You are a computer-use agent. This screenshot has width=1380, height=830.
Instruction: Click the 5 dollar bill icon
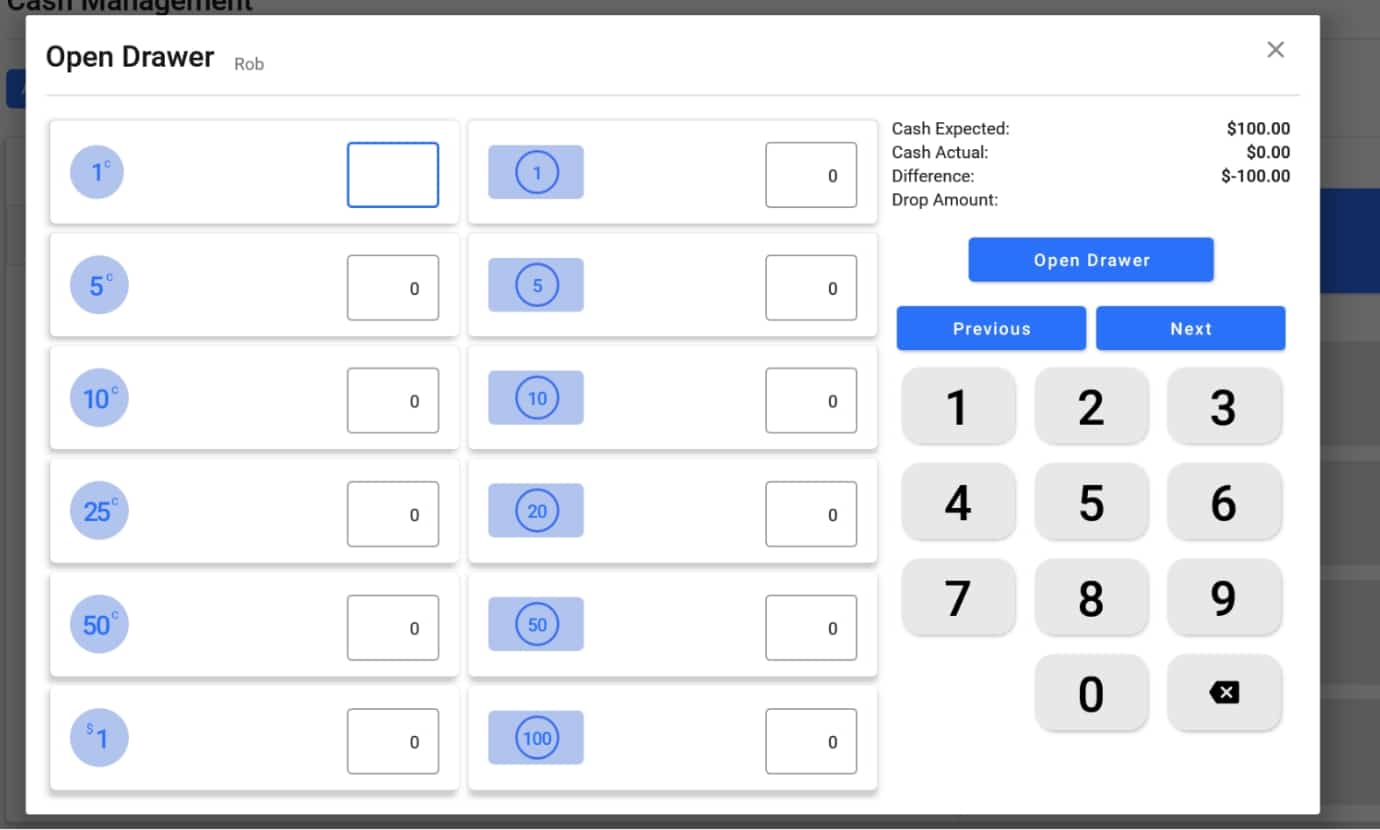point(536,285)
